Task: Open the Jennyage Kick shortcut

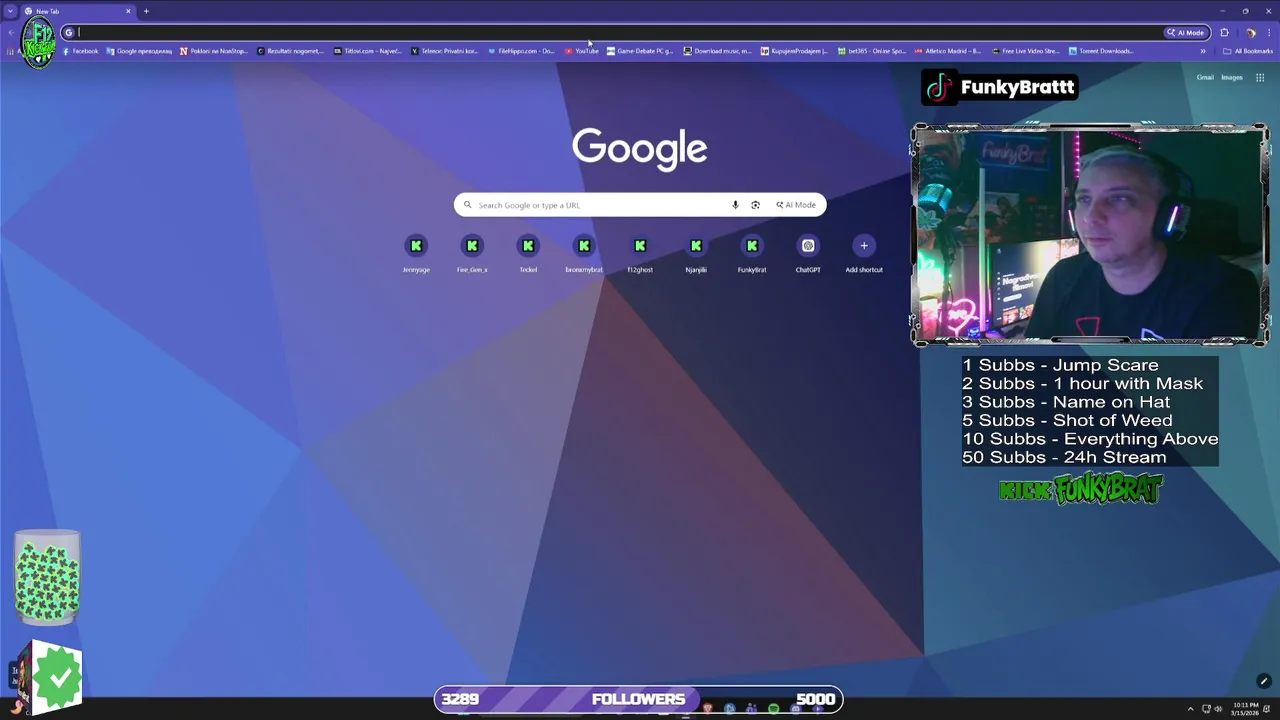Action: pyautogui.click(x=416, y=253)
